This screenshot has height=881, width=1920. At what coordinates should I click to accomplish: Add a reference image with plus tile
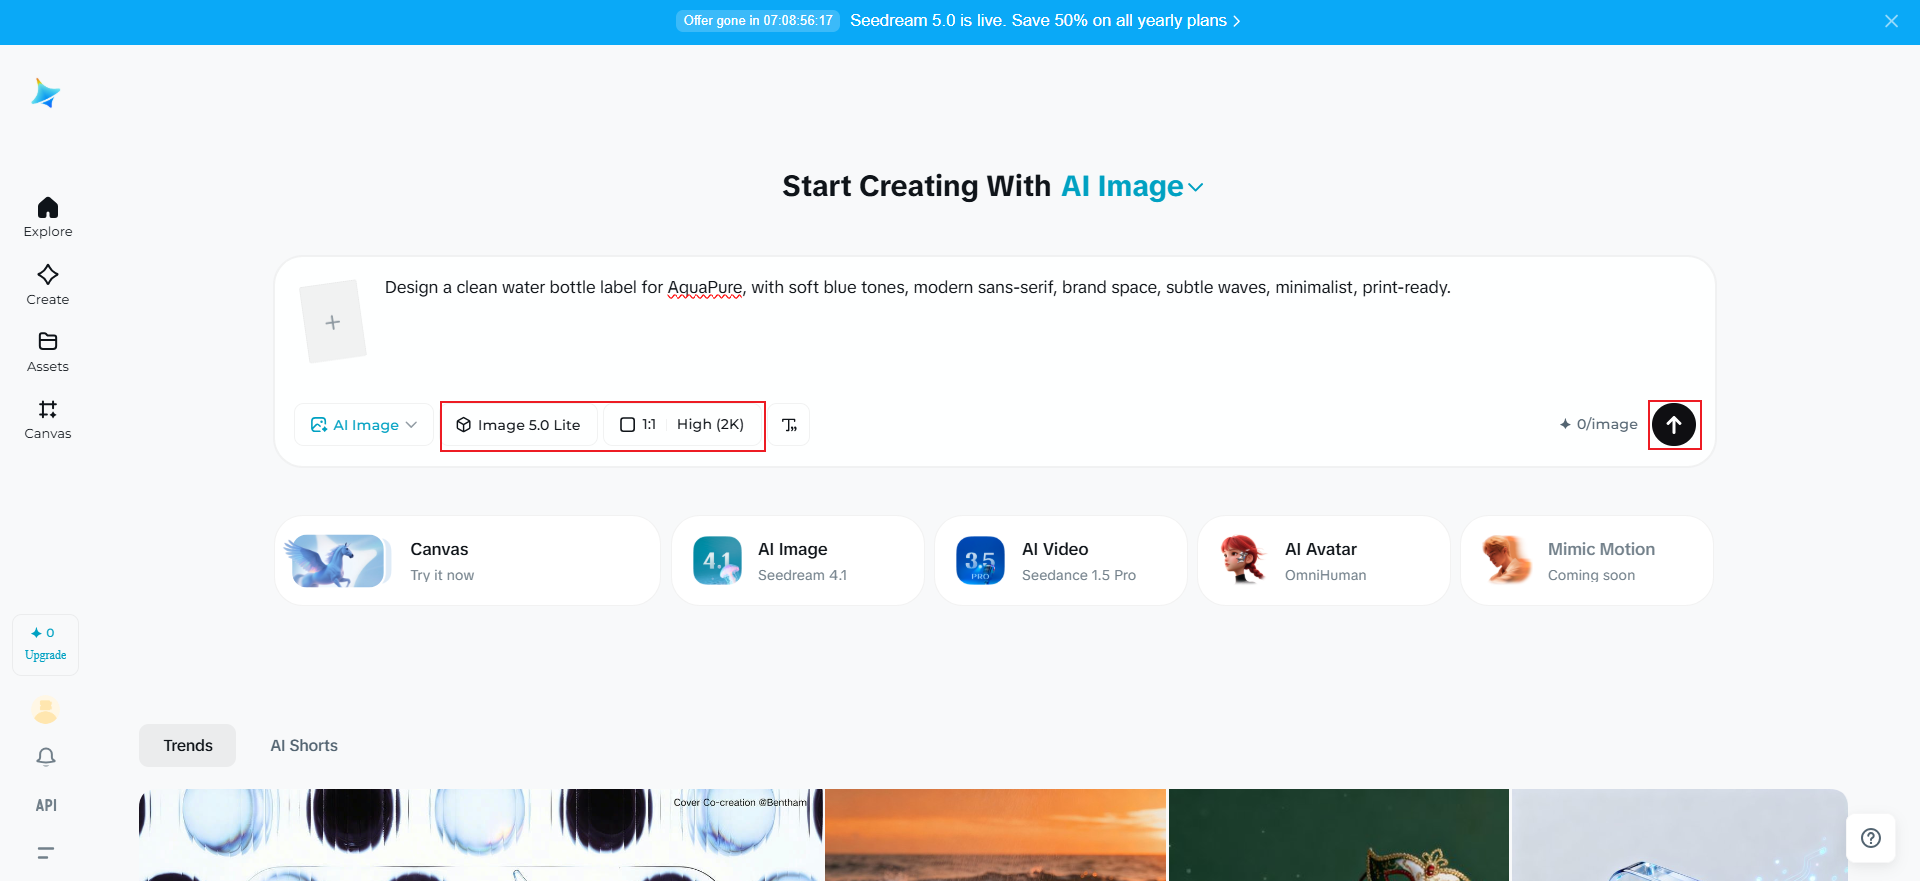pyautogui.click(x=333, y=322)
